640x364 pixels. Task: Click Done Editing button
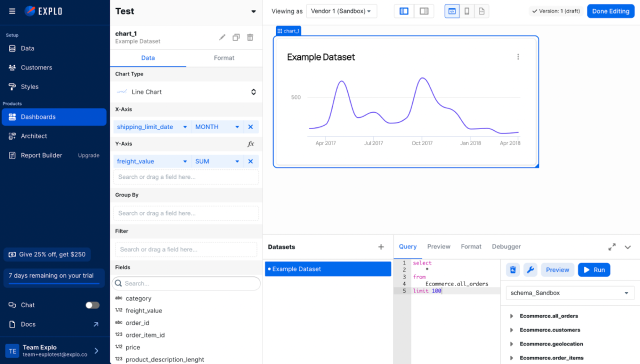(x=611, y=11)
